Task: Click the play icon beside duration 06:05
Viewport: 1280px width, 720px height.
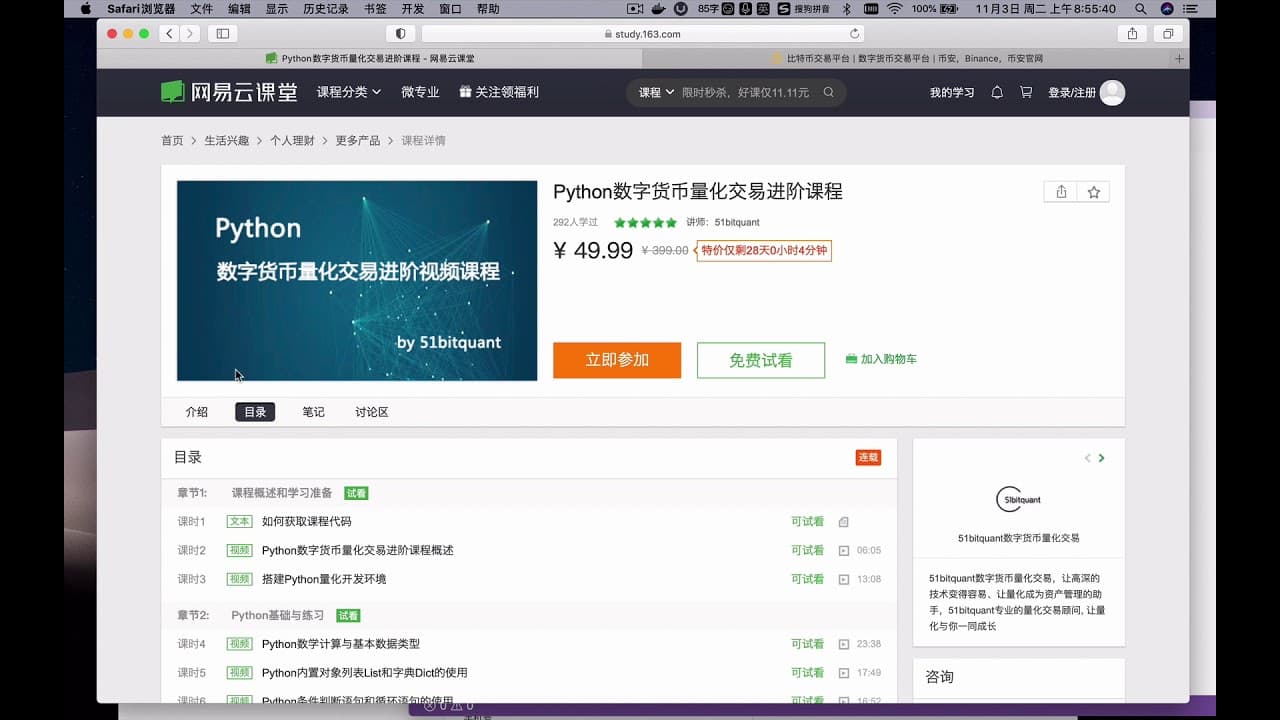Action: (x=844, y=550)
